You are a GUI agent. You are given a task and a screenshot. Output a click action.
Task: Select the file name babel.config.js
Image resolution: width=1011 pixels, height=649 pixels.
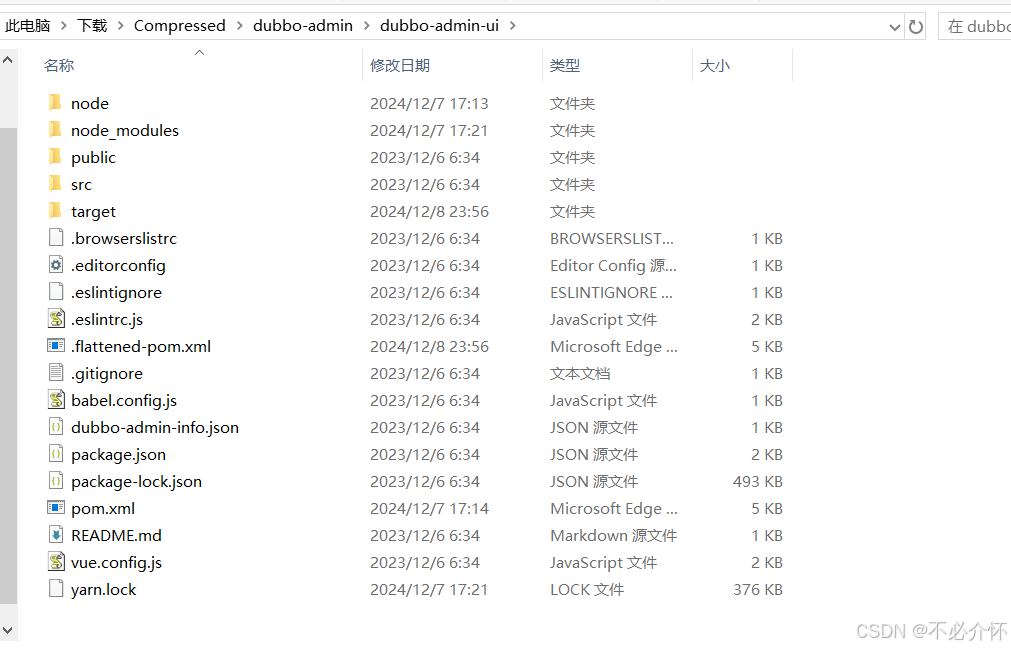click(124, 401)
